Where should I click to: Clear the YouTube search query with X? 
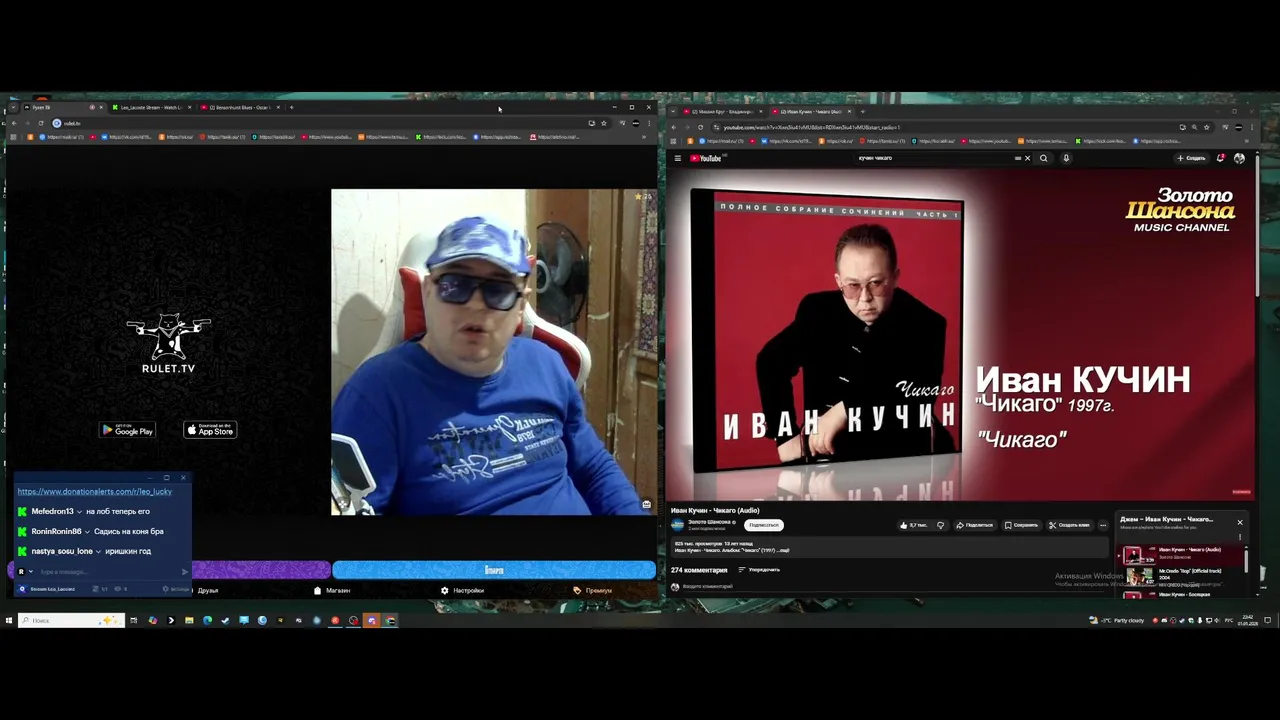pyautogui.click(x=1027, y=158)
